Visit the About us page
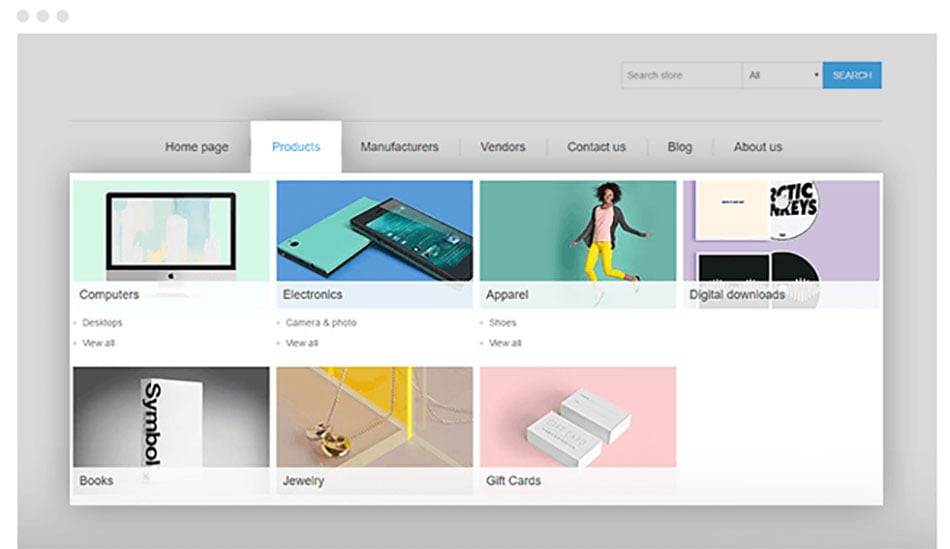This screenshot has height=549, width=950. [757, 147]
